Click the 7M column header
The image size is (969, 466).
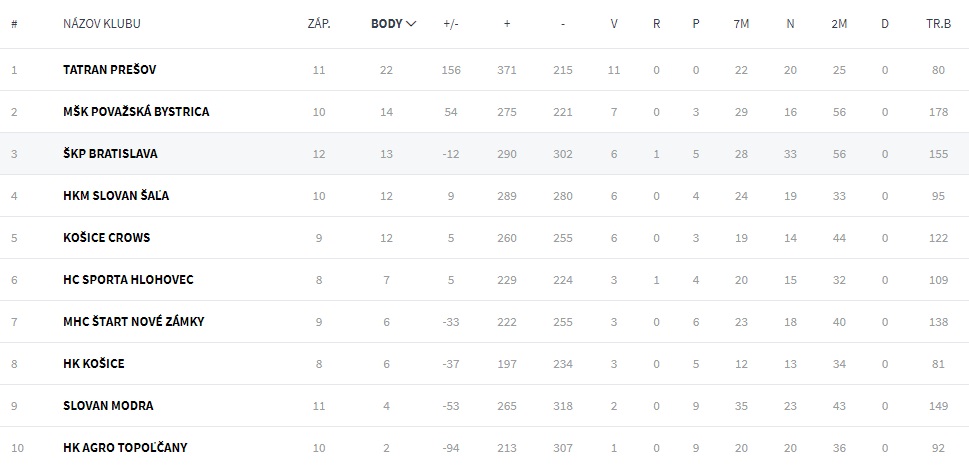click(741, 24)
